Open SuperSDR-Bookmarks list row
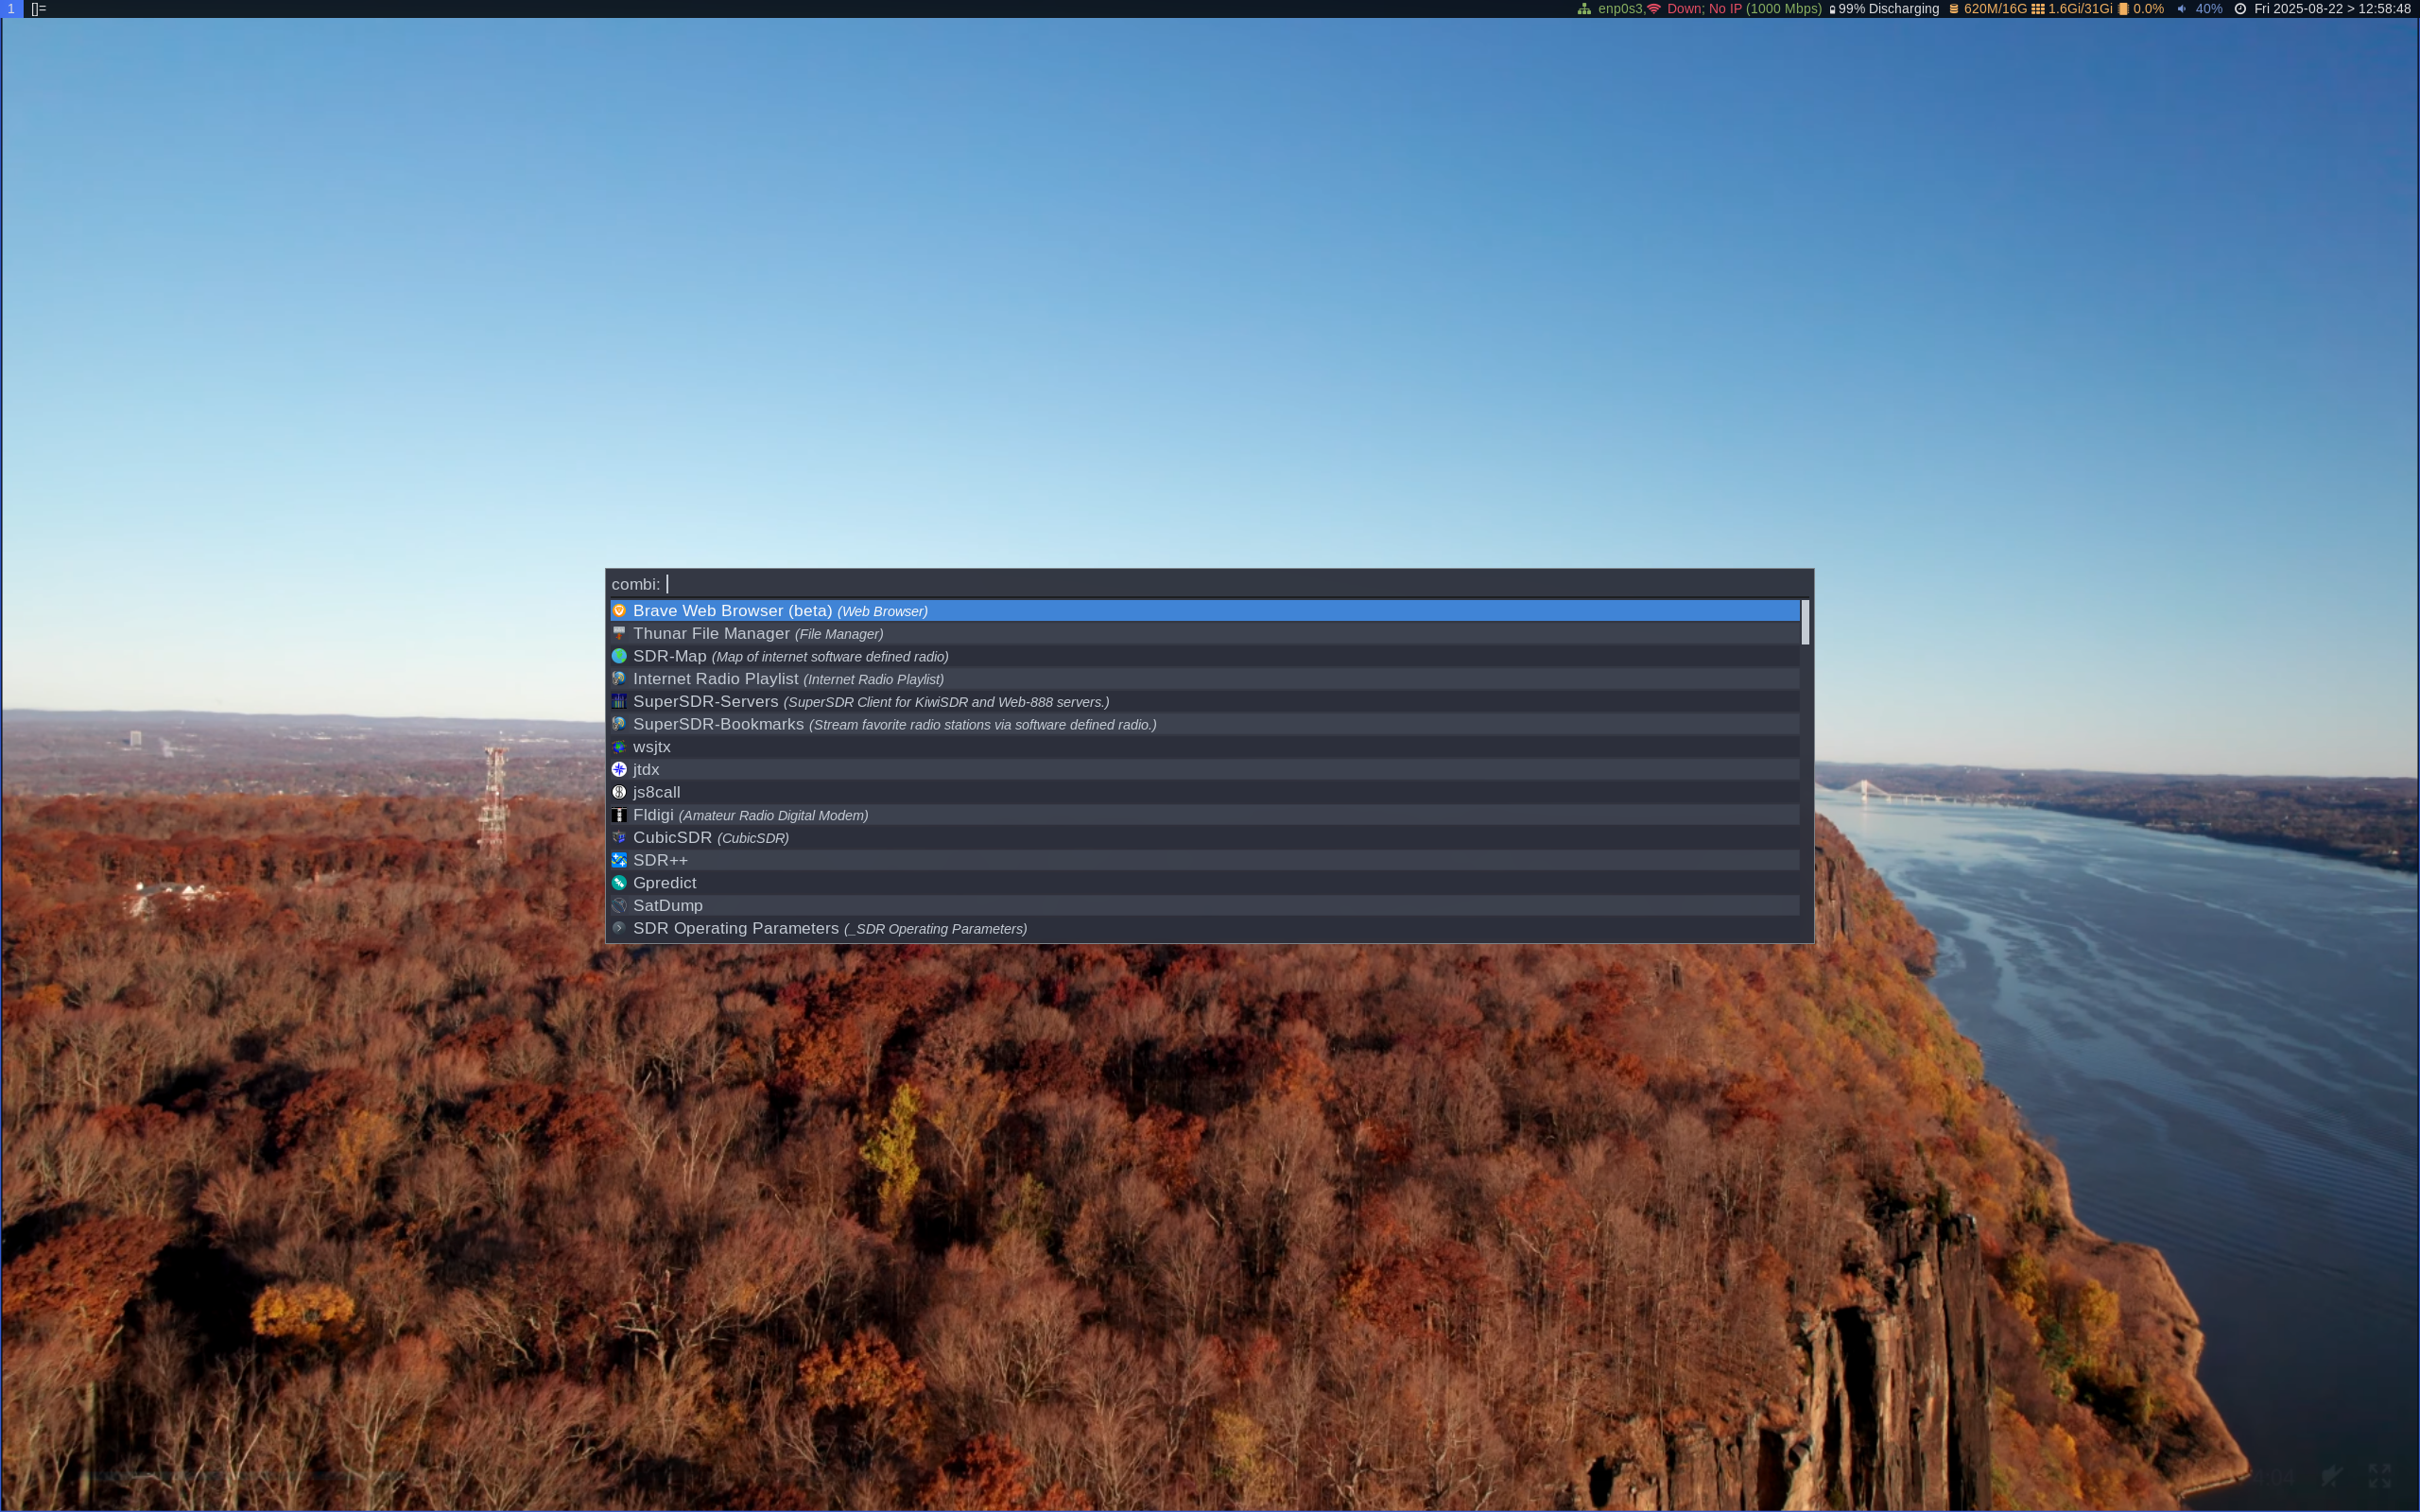 (x=1204, y=724)
